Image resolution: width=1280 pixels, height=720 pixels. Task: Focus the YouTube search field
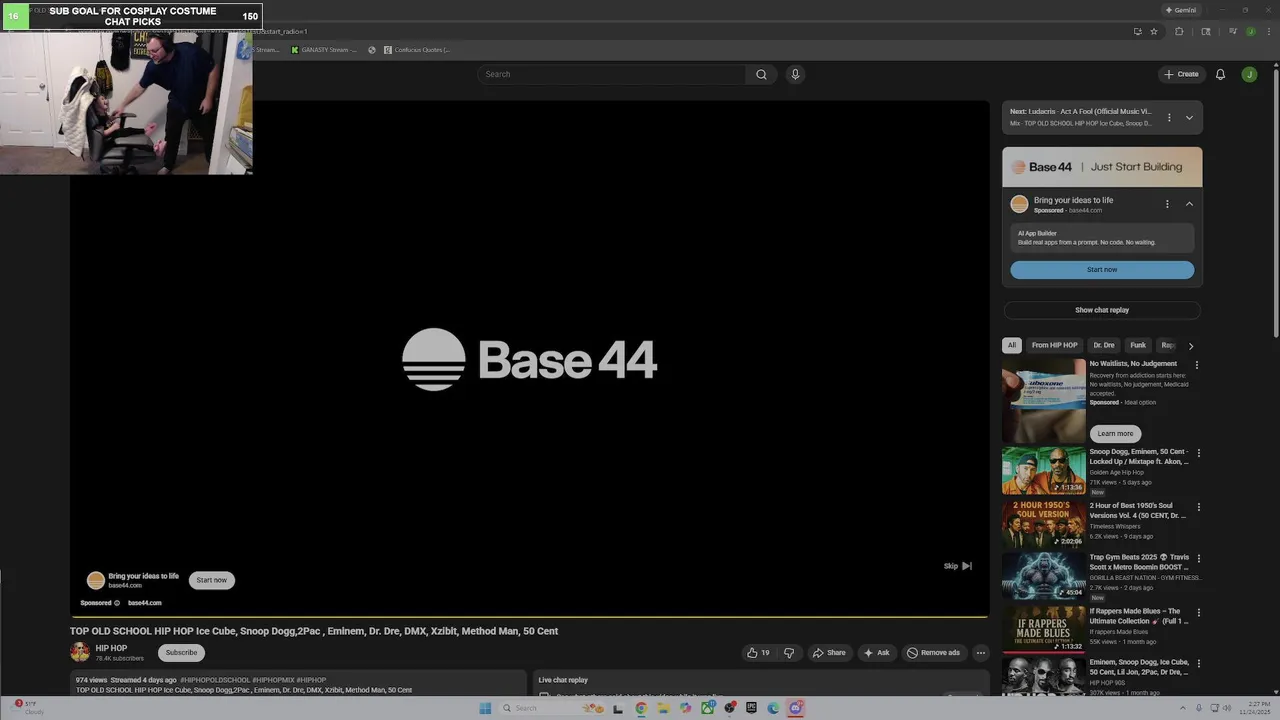(611, 74)
